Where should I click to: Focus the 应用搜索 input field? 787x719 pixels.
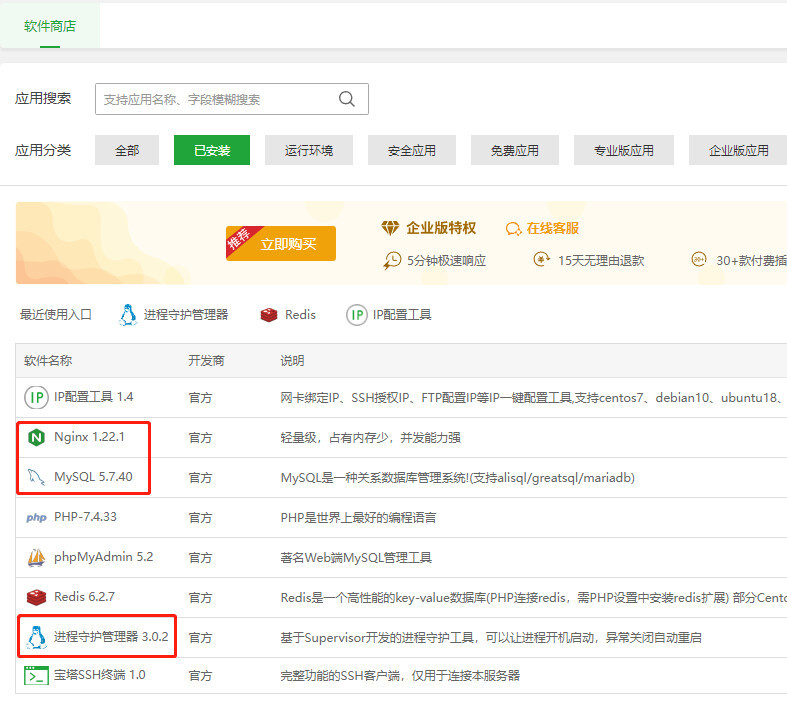232,99
